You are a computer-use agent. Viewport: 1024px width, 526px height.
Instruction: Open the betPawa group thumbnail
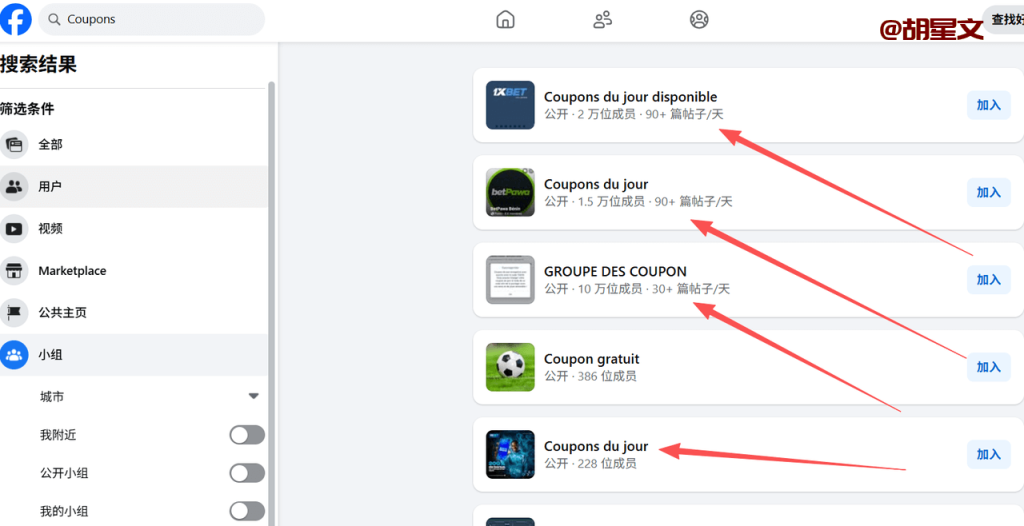510,193
